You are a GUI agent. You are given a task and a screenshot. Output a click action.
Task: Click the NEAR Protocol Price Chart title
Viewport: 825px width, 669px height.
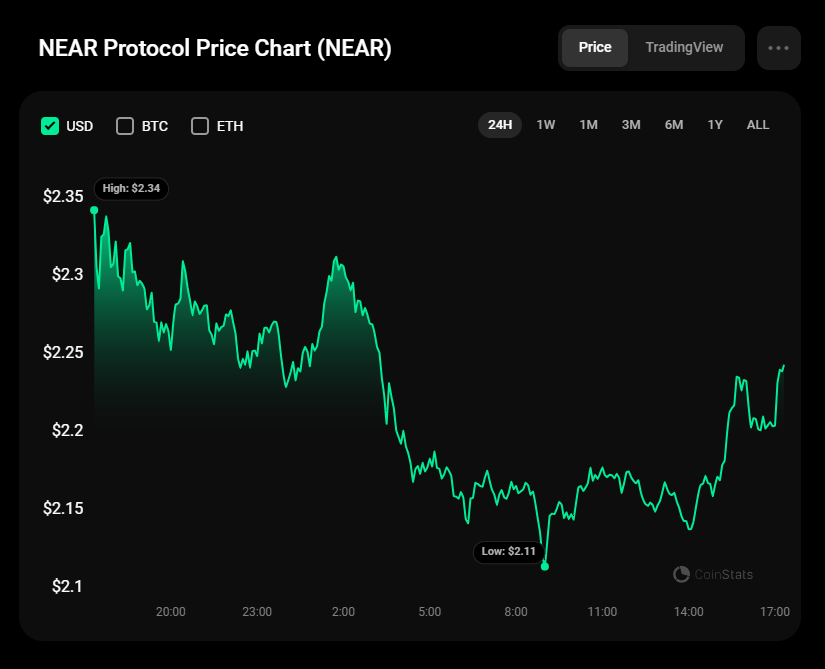pos(215,49)
